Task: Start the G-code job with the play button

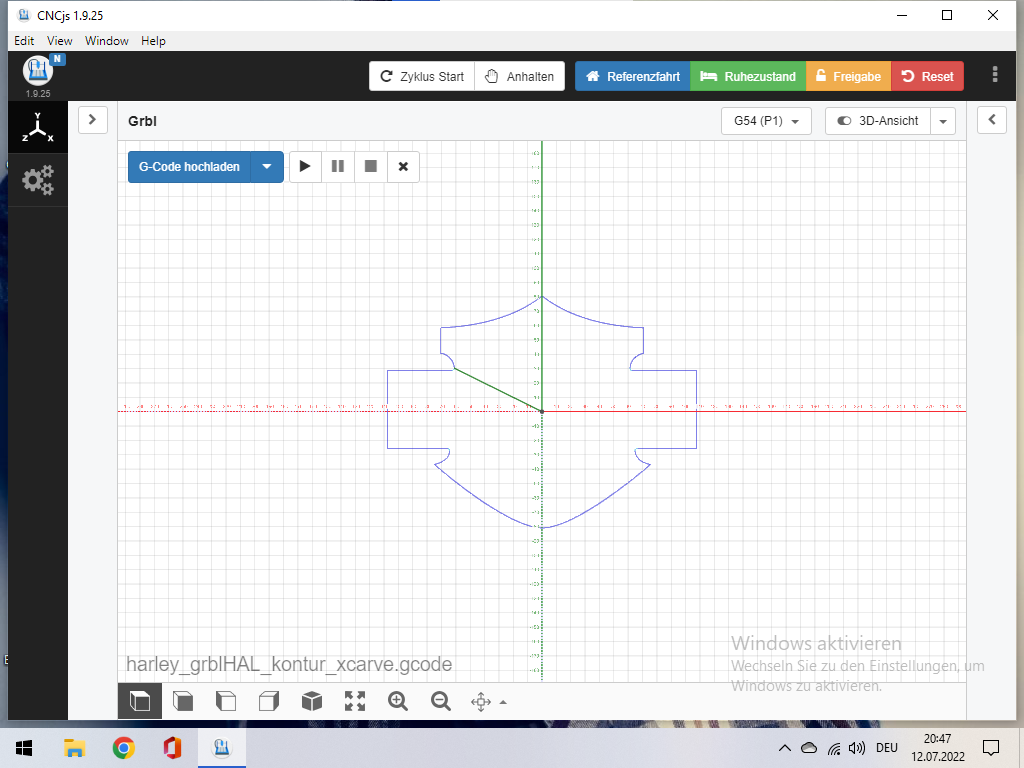Action: 305,167
